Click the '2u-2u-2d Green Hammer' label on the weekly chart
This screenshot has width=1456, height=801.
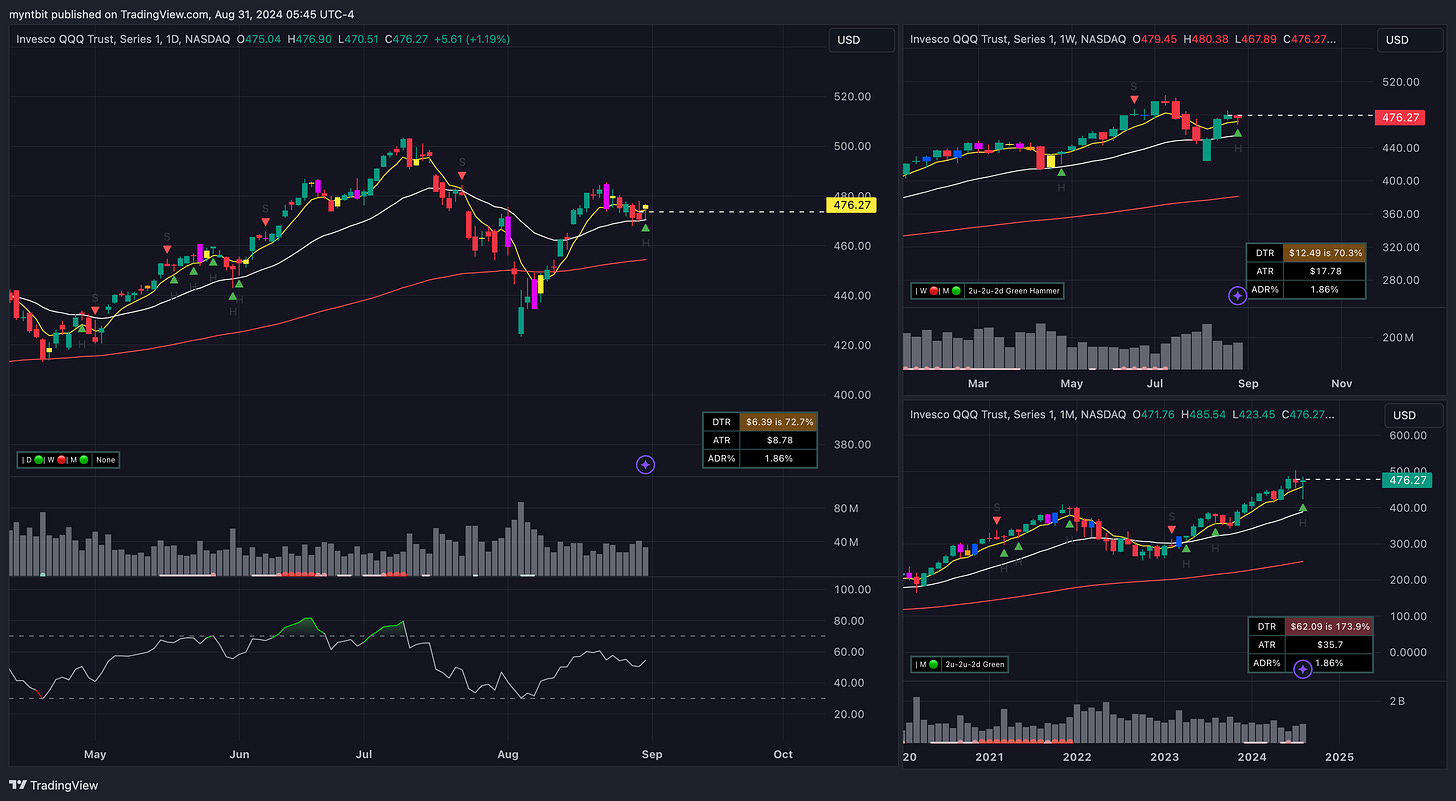[x=1012, y=291]
